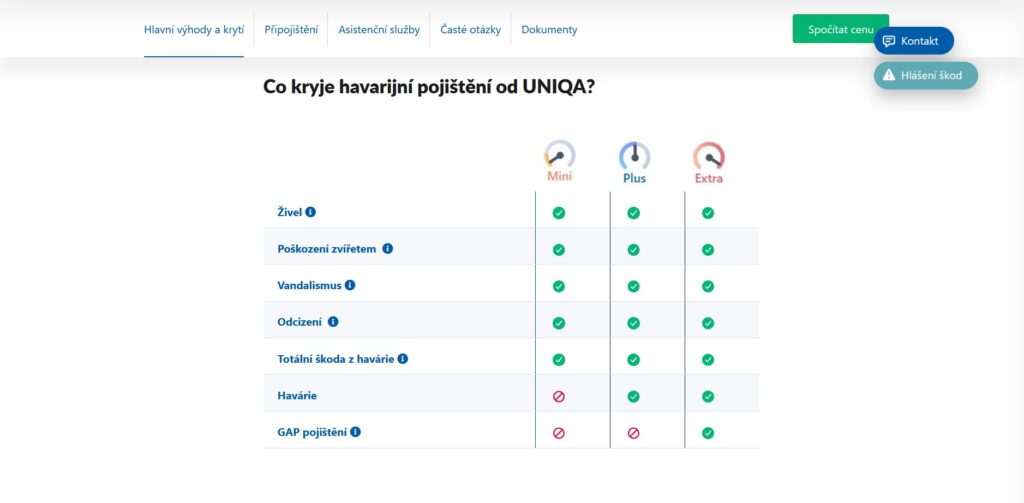Click the Totální škoda z havárie label
The image size is (1024, 503).
336,359
